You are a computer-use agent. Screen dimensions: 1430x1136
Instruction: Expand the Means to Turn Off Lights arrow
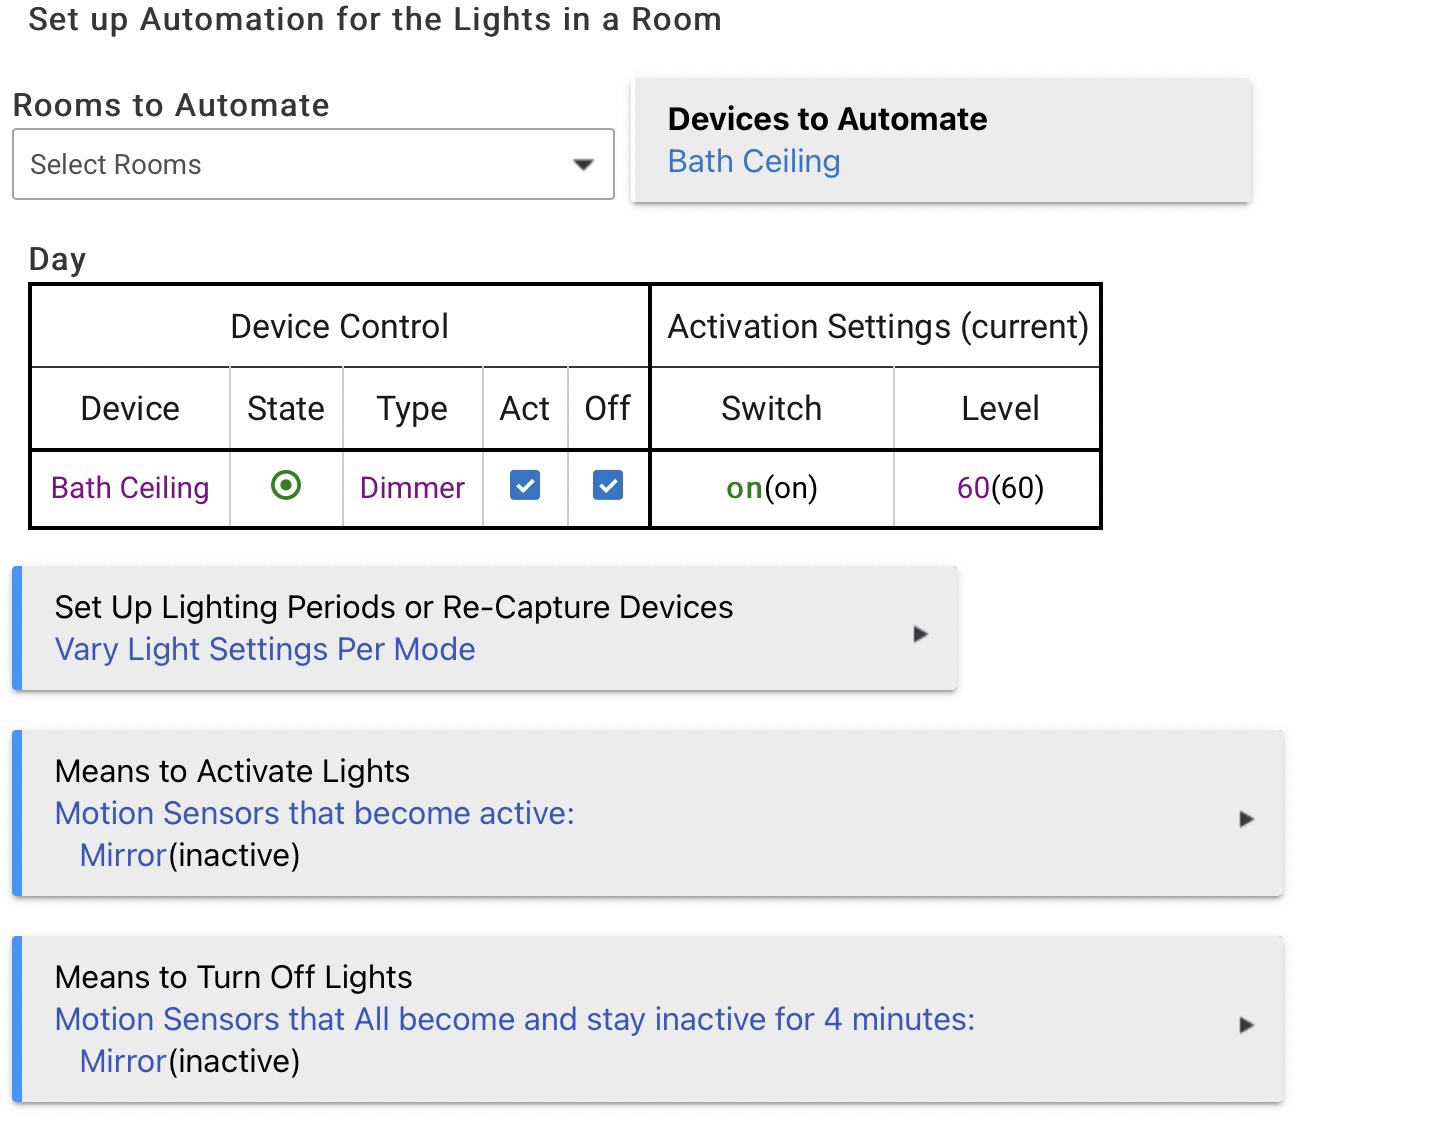(x=1246, y=1025)
